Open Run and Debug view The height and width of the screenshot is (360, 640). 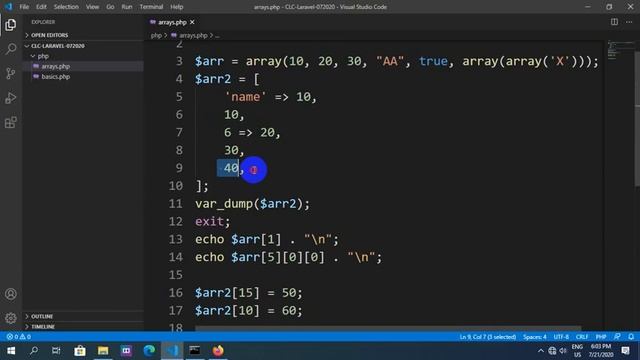point(11,98)
